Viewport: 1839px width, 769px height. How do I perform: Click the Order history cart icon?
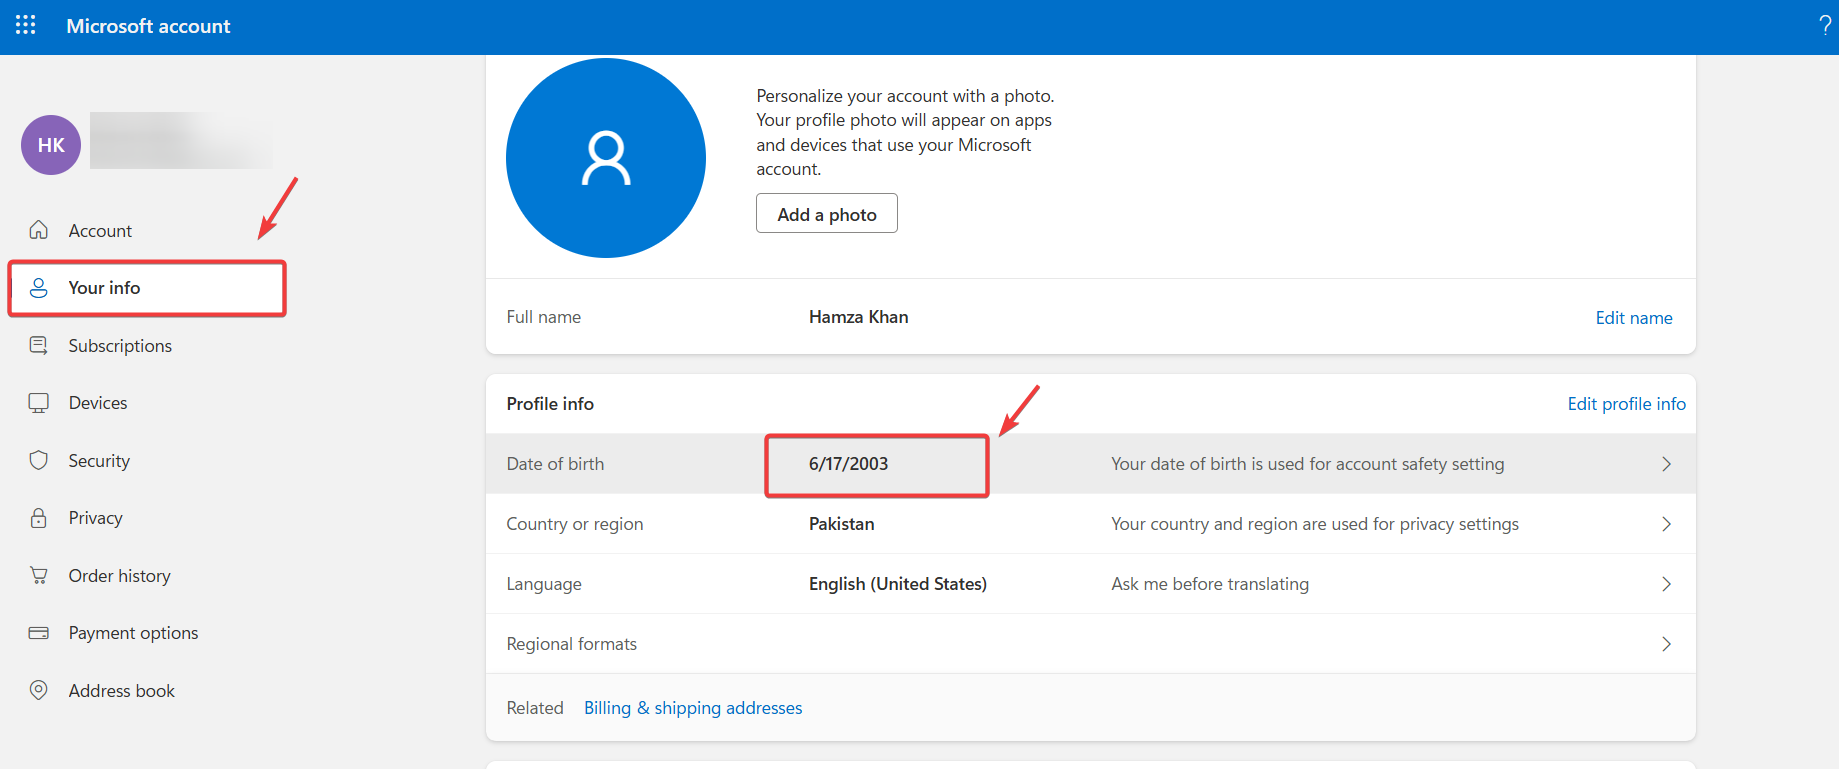click(x=39, y=575)
